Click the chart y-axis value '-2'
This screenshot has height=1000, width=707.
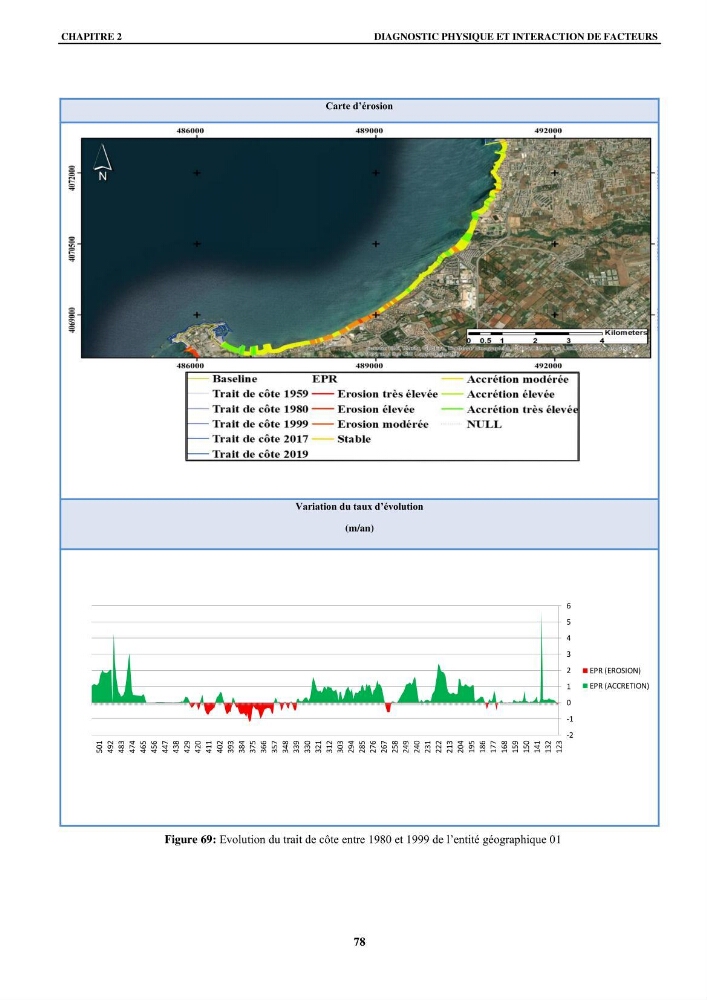[x=569, y=735]
